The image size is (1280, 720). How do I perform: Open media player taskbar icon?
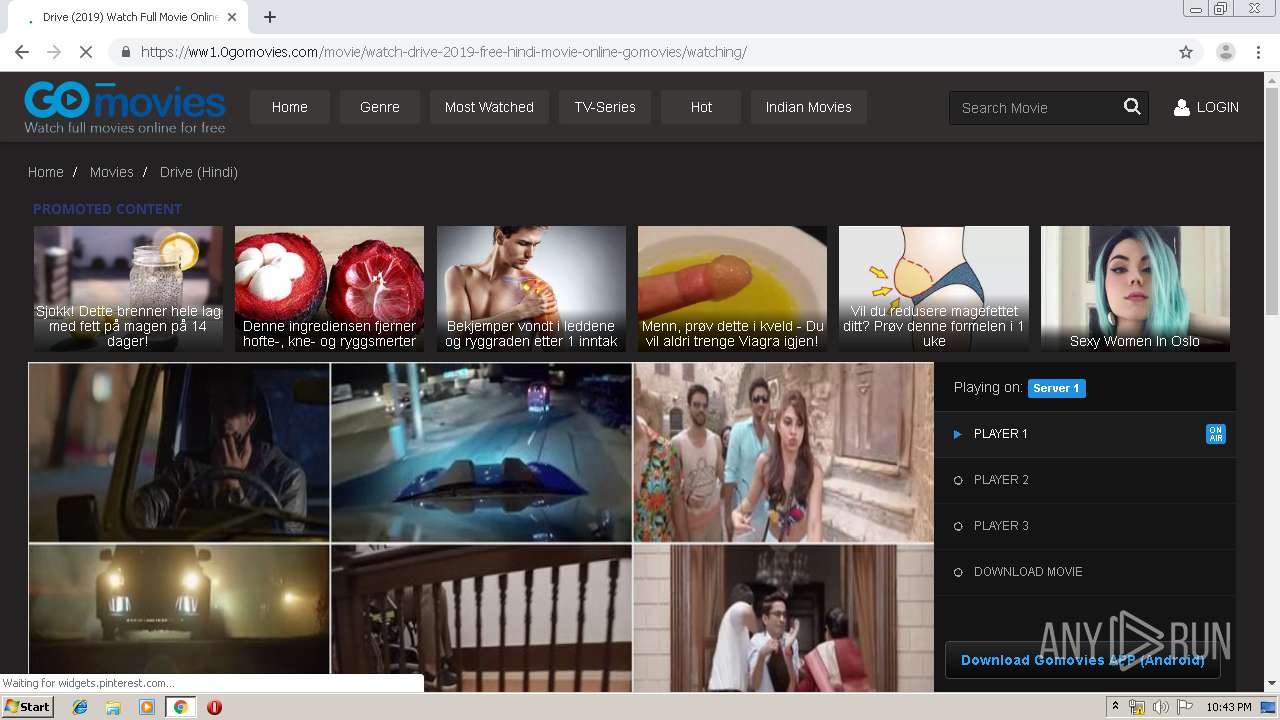[x=147, y=707]
